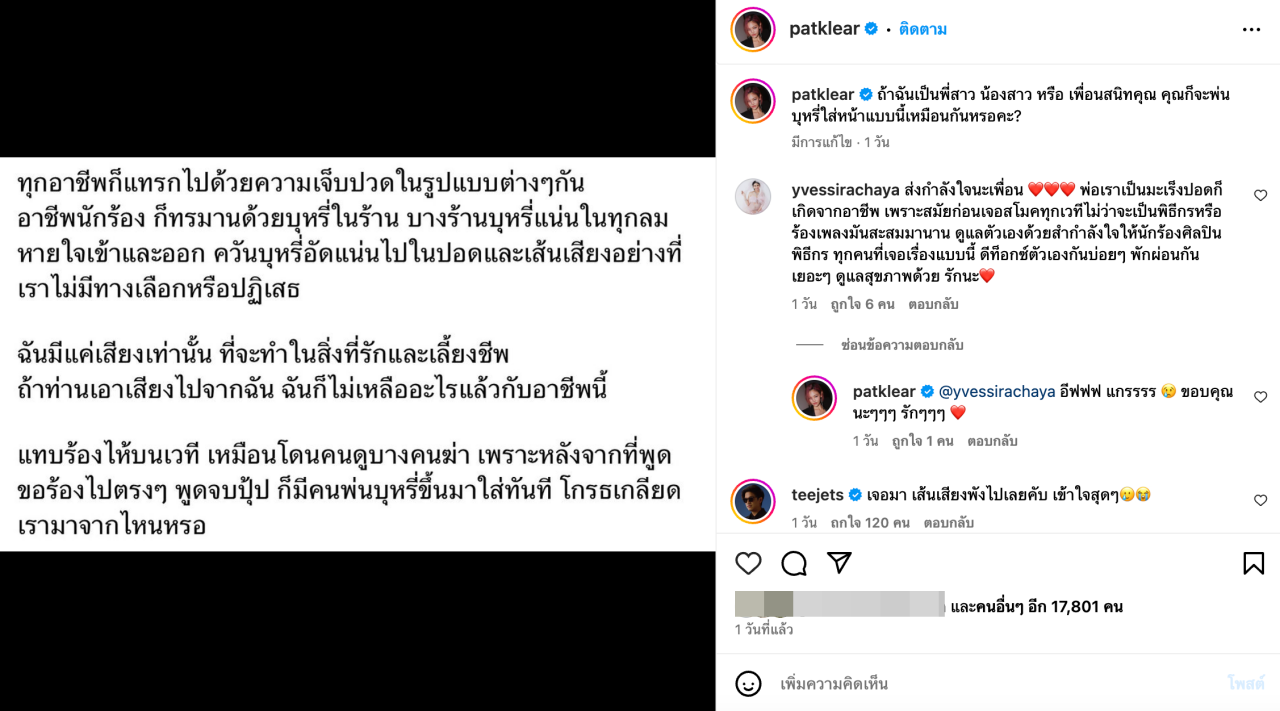Share the post via paper plane icon
Screen dimensions: 1280x711
(839, 563)
